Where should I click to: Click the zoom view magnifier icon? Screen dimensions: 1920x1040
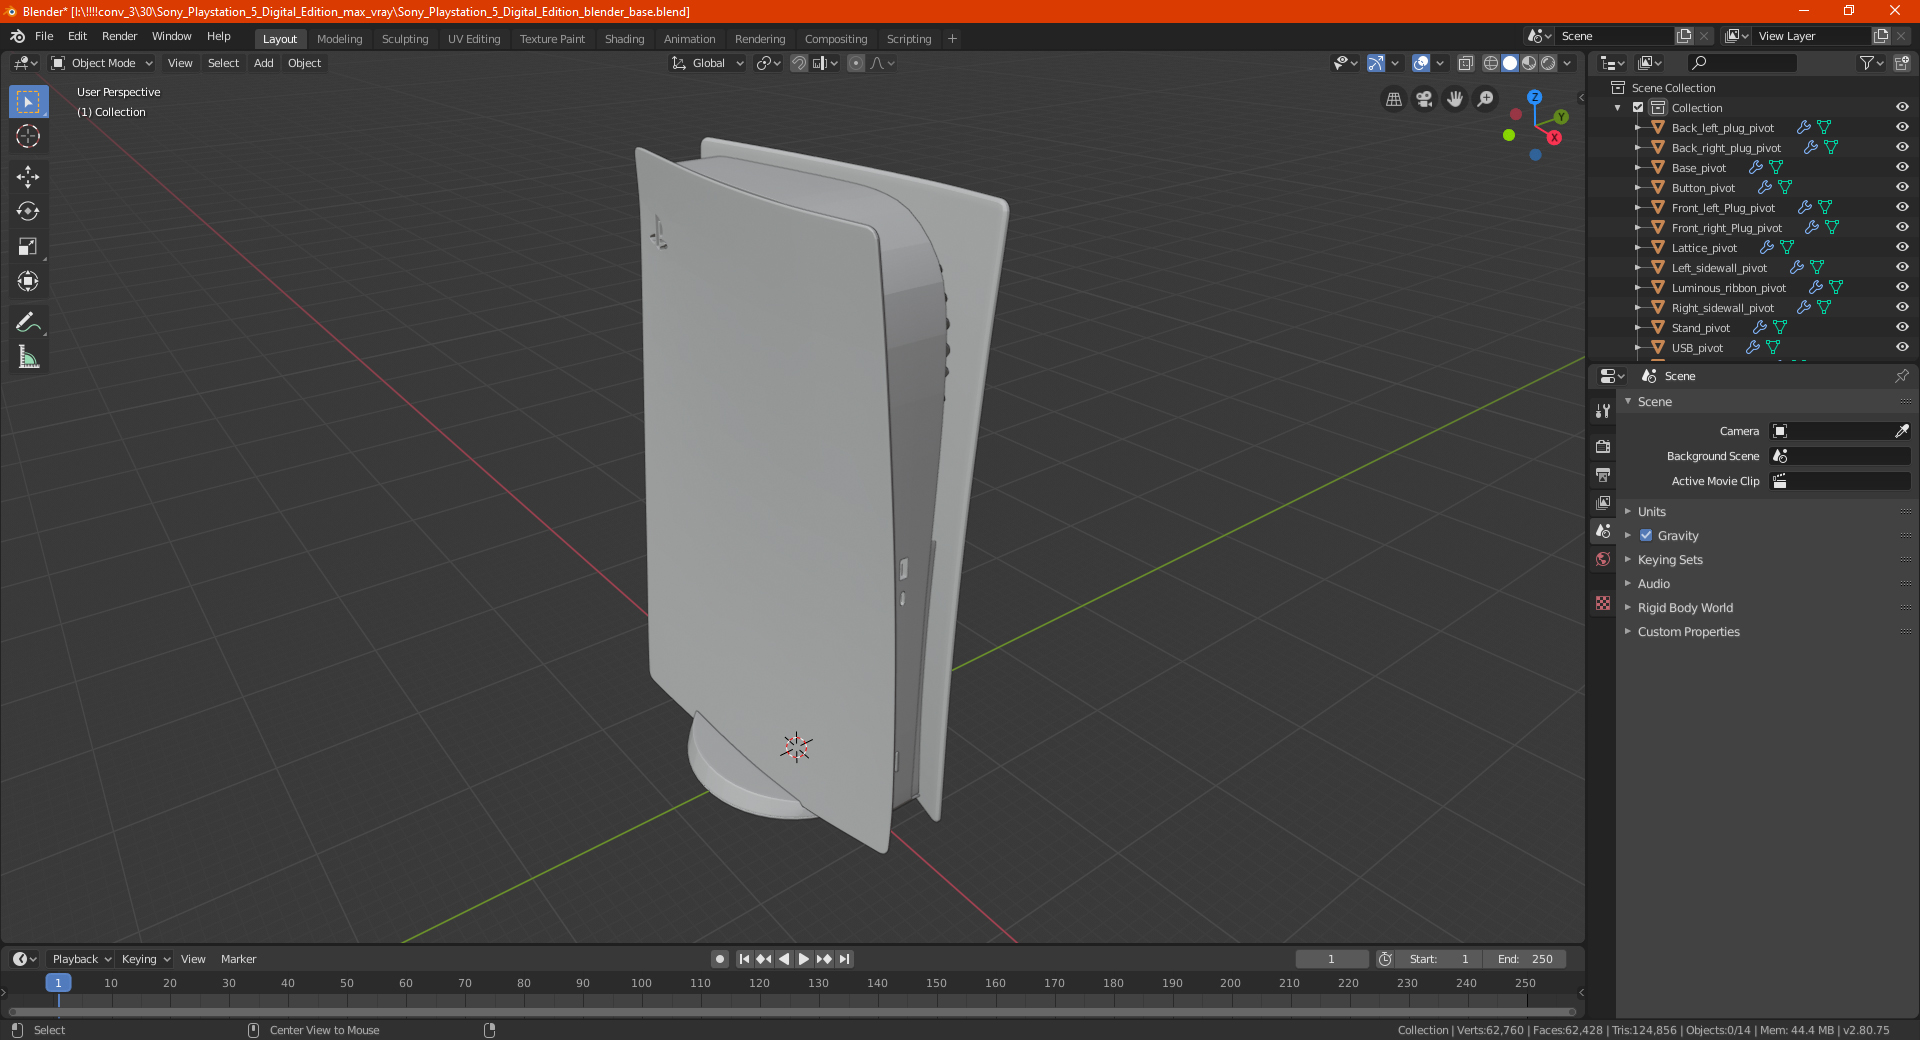point(1486,99)
